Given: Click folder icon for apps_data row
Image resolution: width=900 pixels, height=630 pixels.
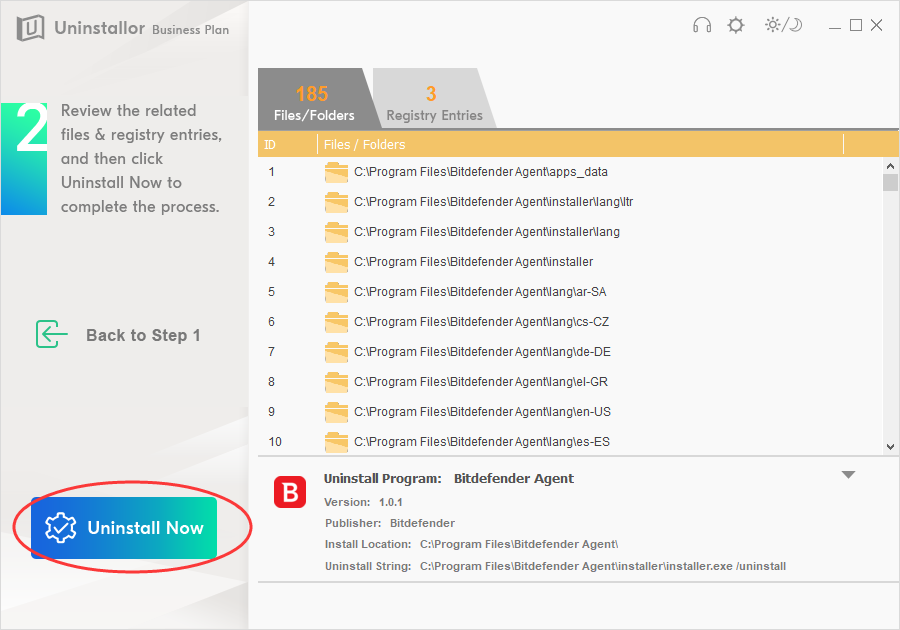Looking at the screenshot, I should tap(336, 172).
